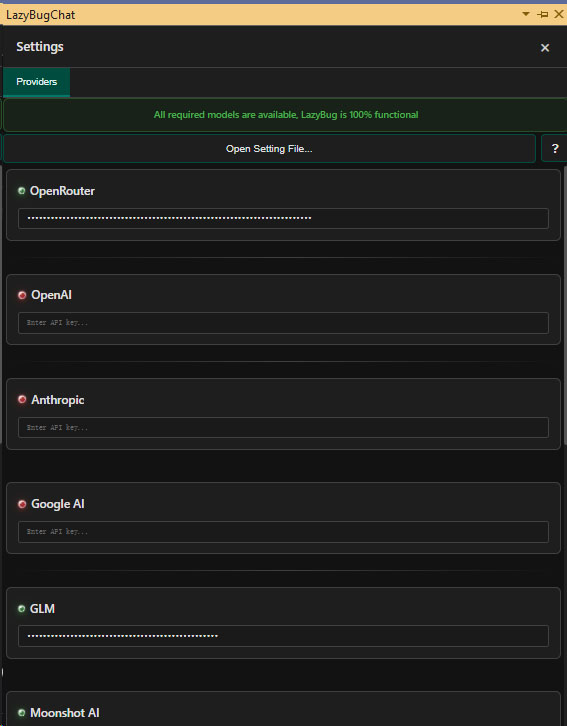This screenshot has height=726, width=567.
Task: Focus the Google AI API key field
Action: click(x=283, y=532)
